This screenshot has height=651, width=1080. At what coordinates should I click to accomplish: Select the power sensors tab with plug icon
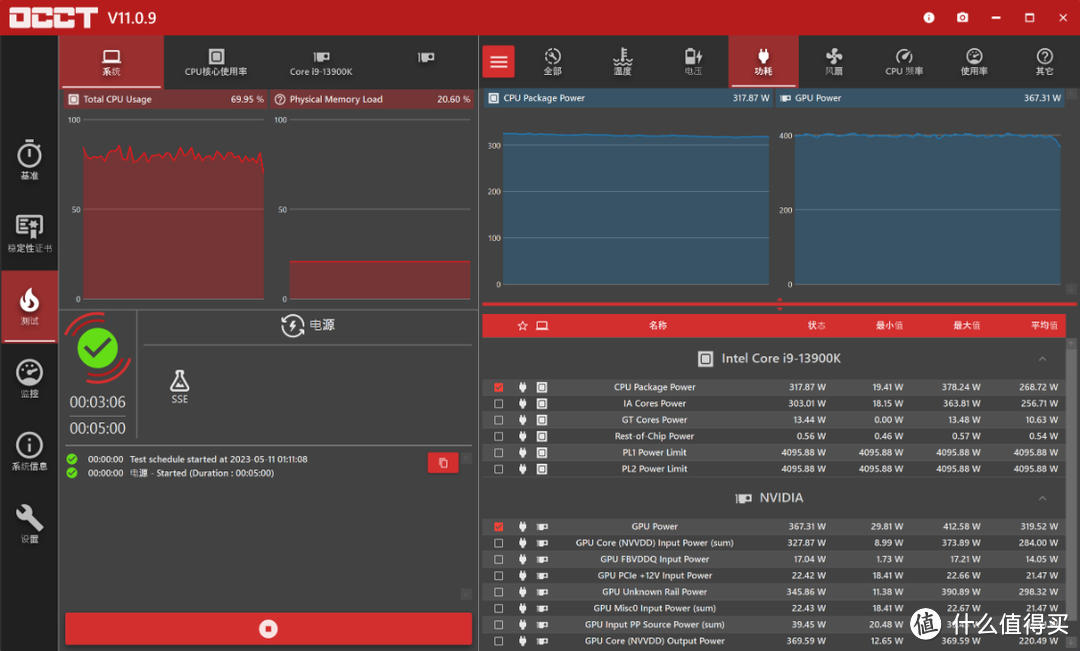(x=763, y=62)
